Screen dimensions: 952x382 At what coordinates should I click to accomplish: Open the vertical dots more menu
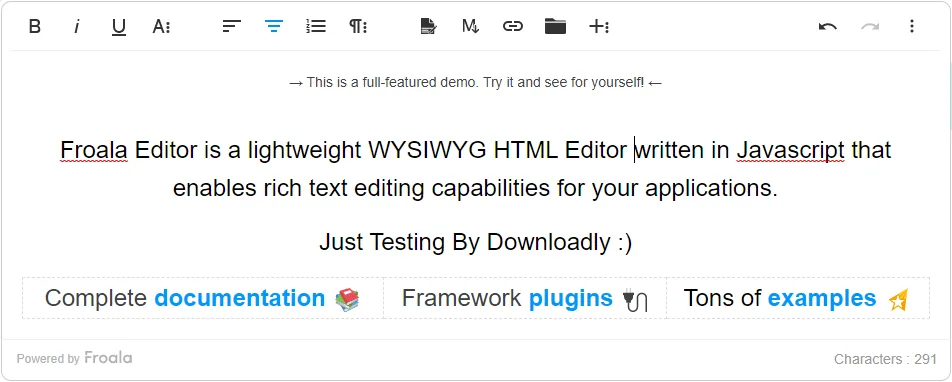pyautogui.click(x=911, y=26)
